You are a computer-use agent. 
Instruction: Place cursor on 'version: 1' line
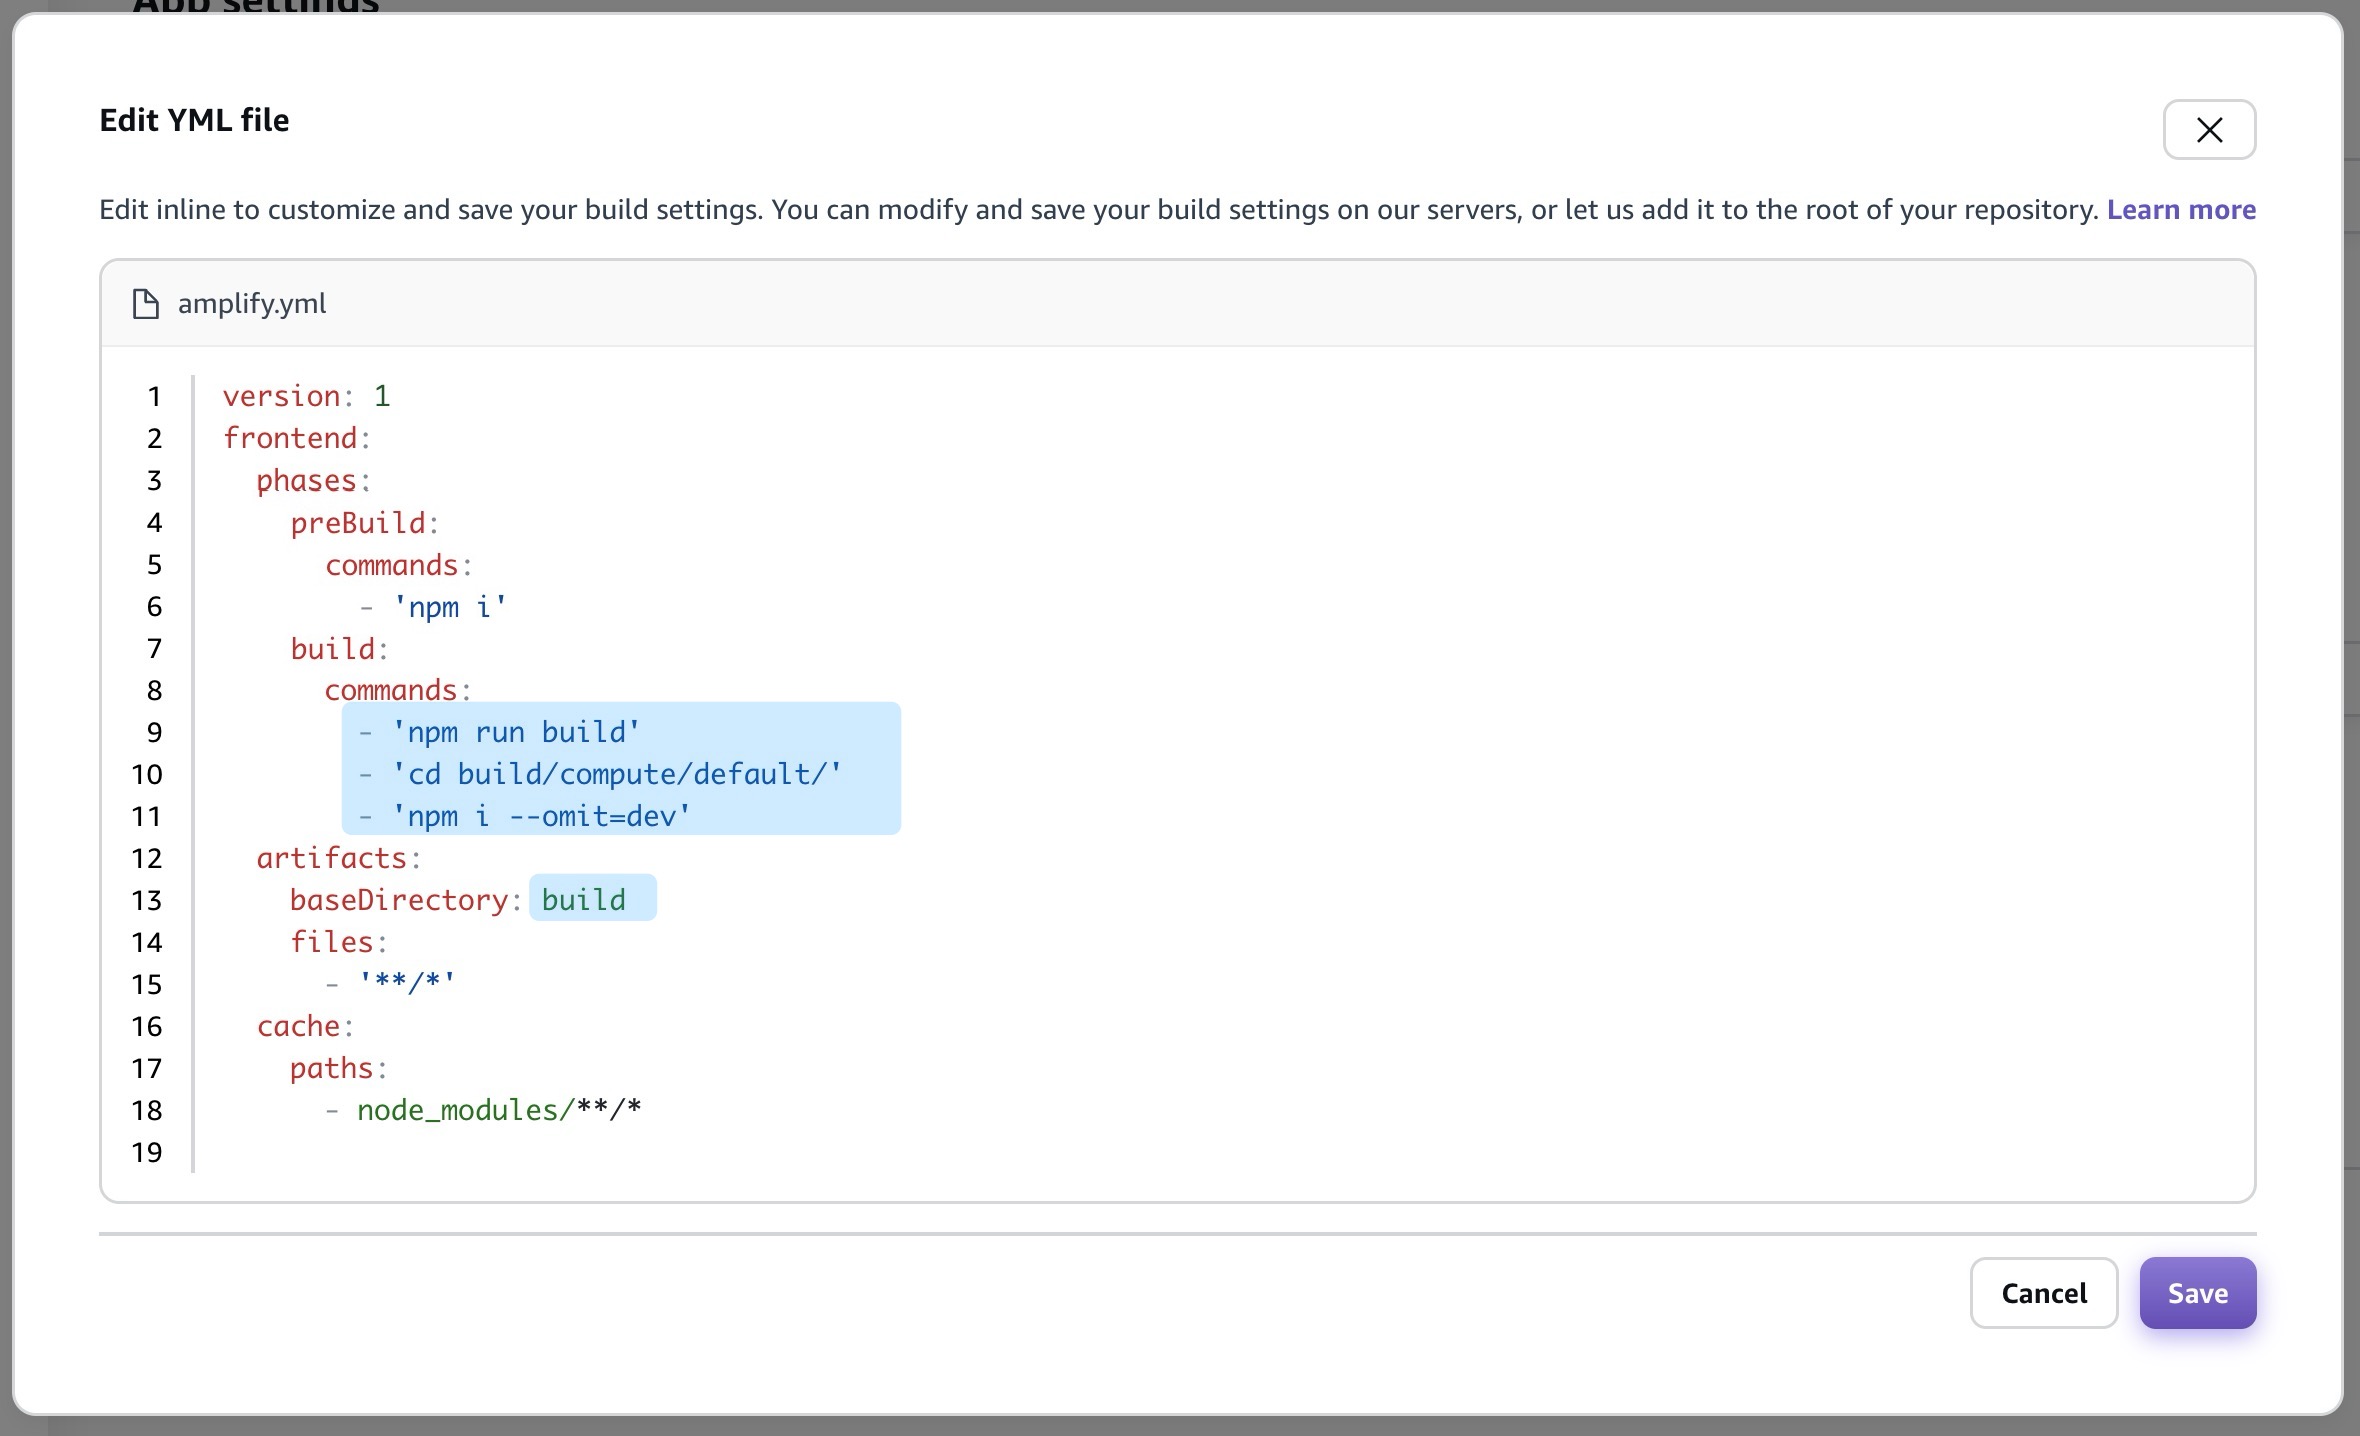coord(306,396)
